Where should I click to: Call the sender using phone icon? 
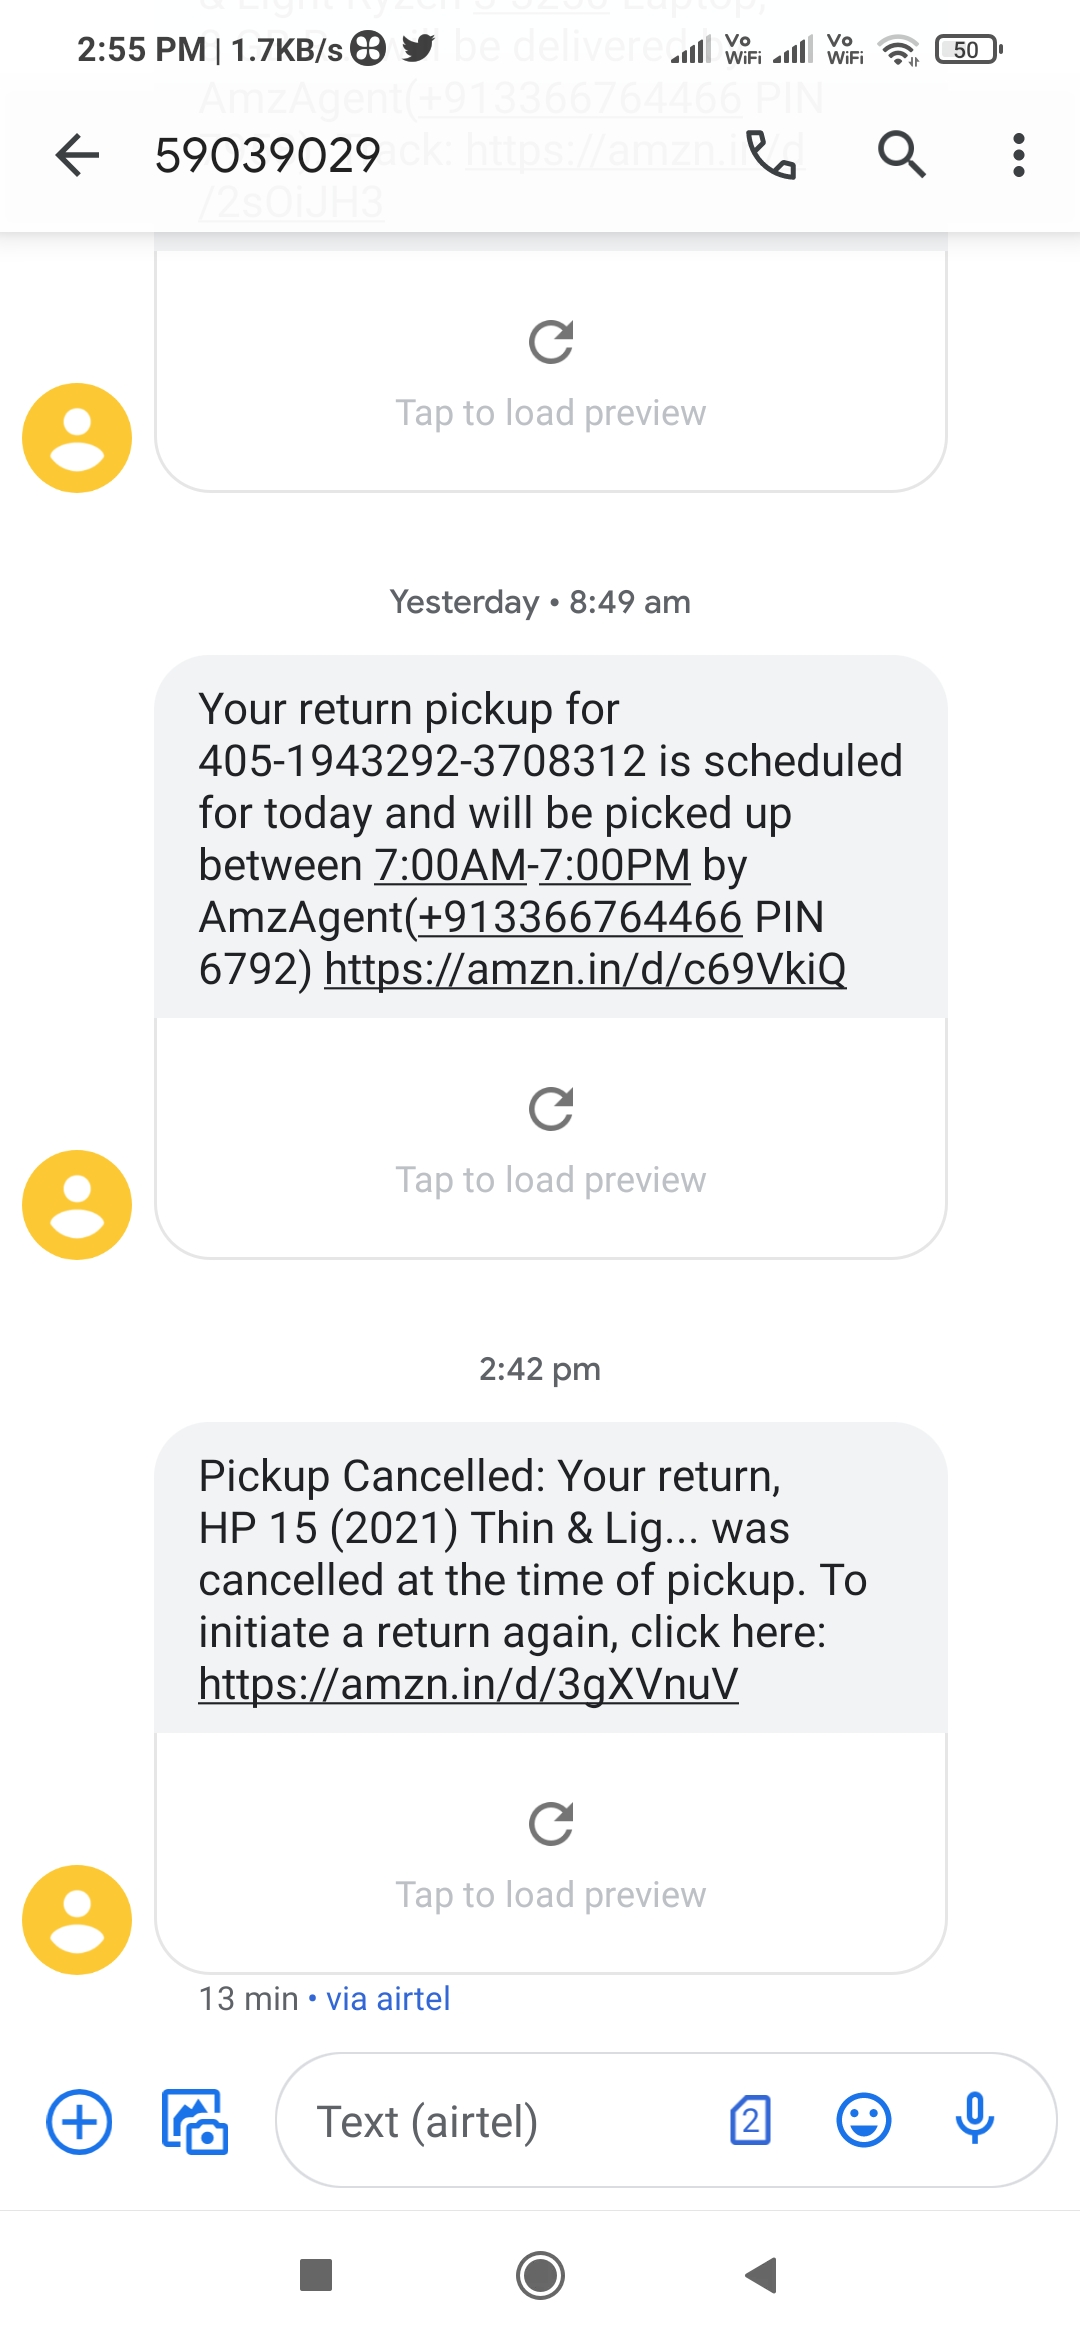[x=771, y=155]
